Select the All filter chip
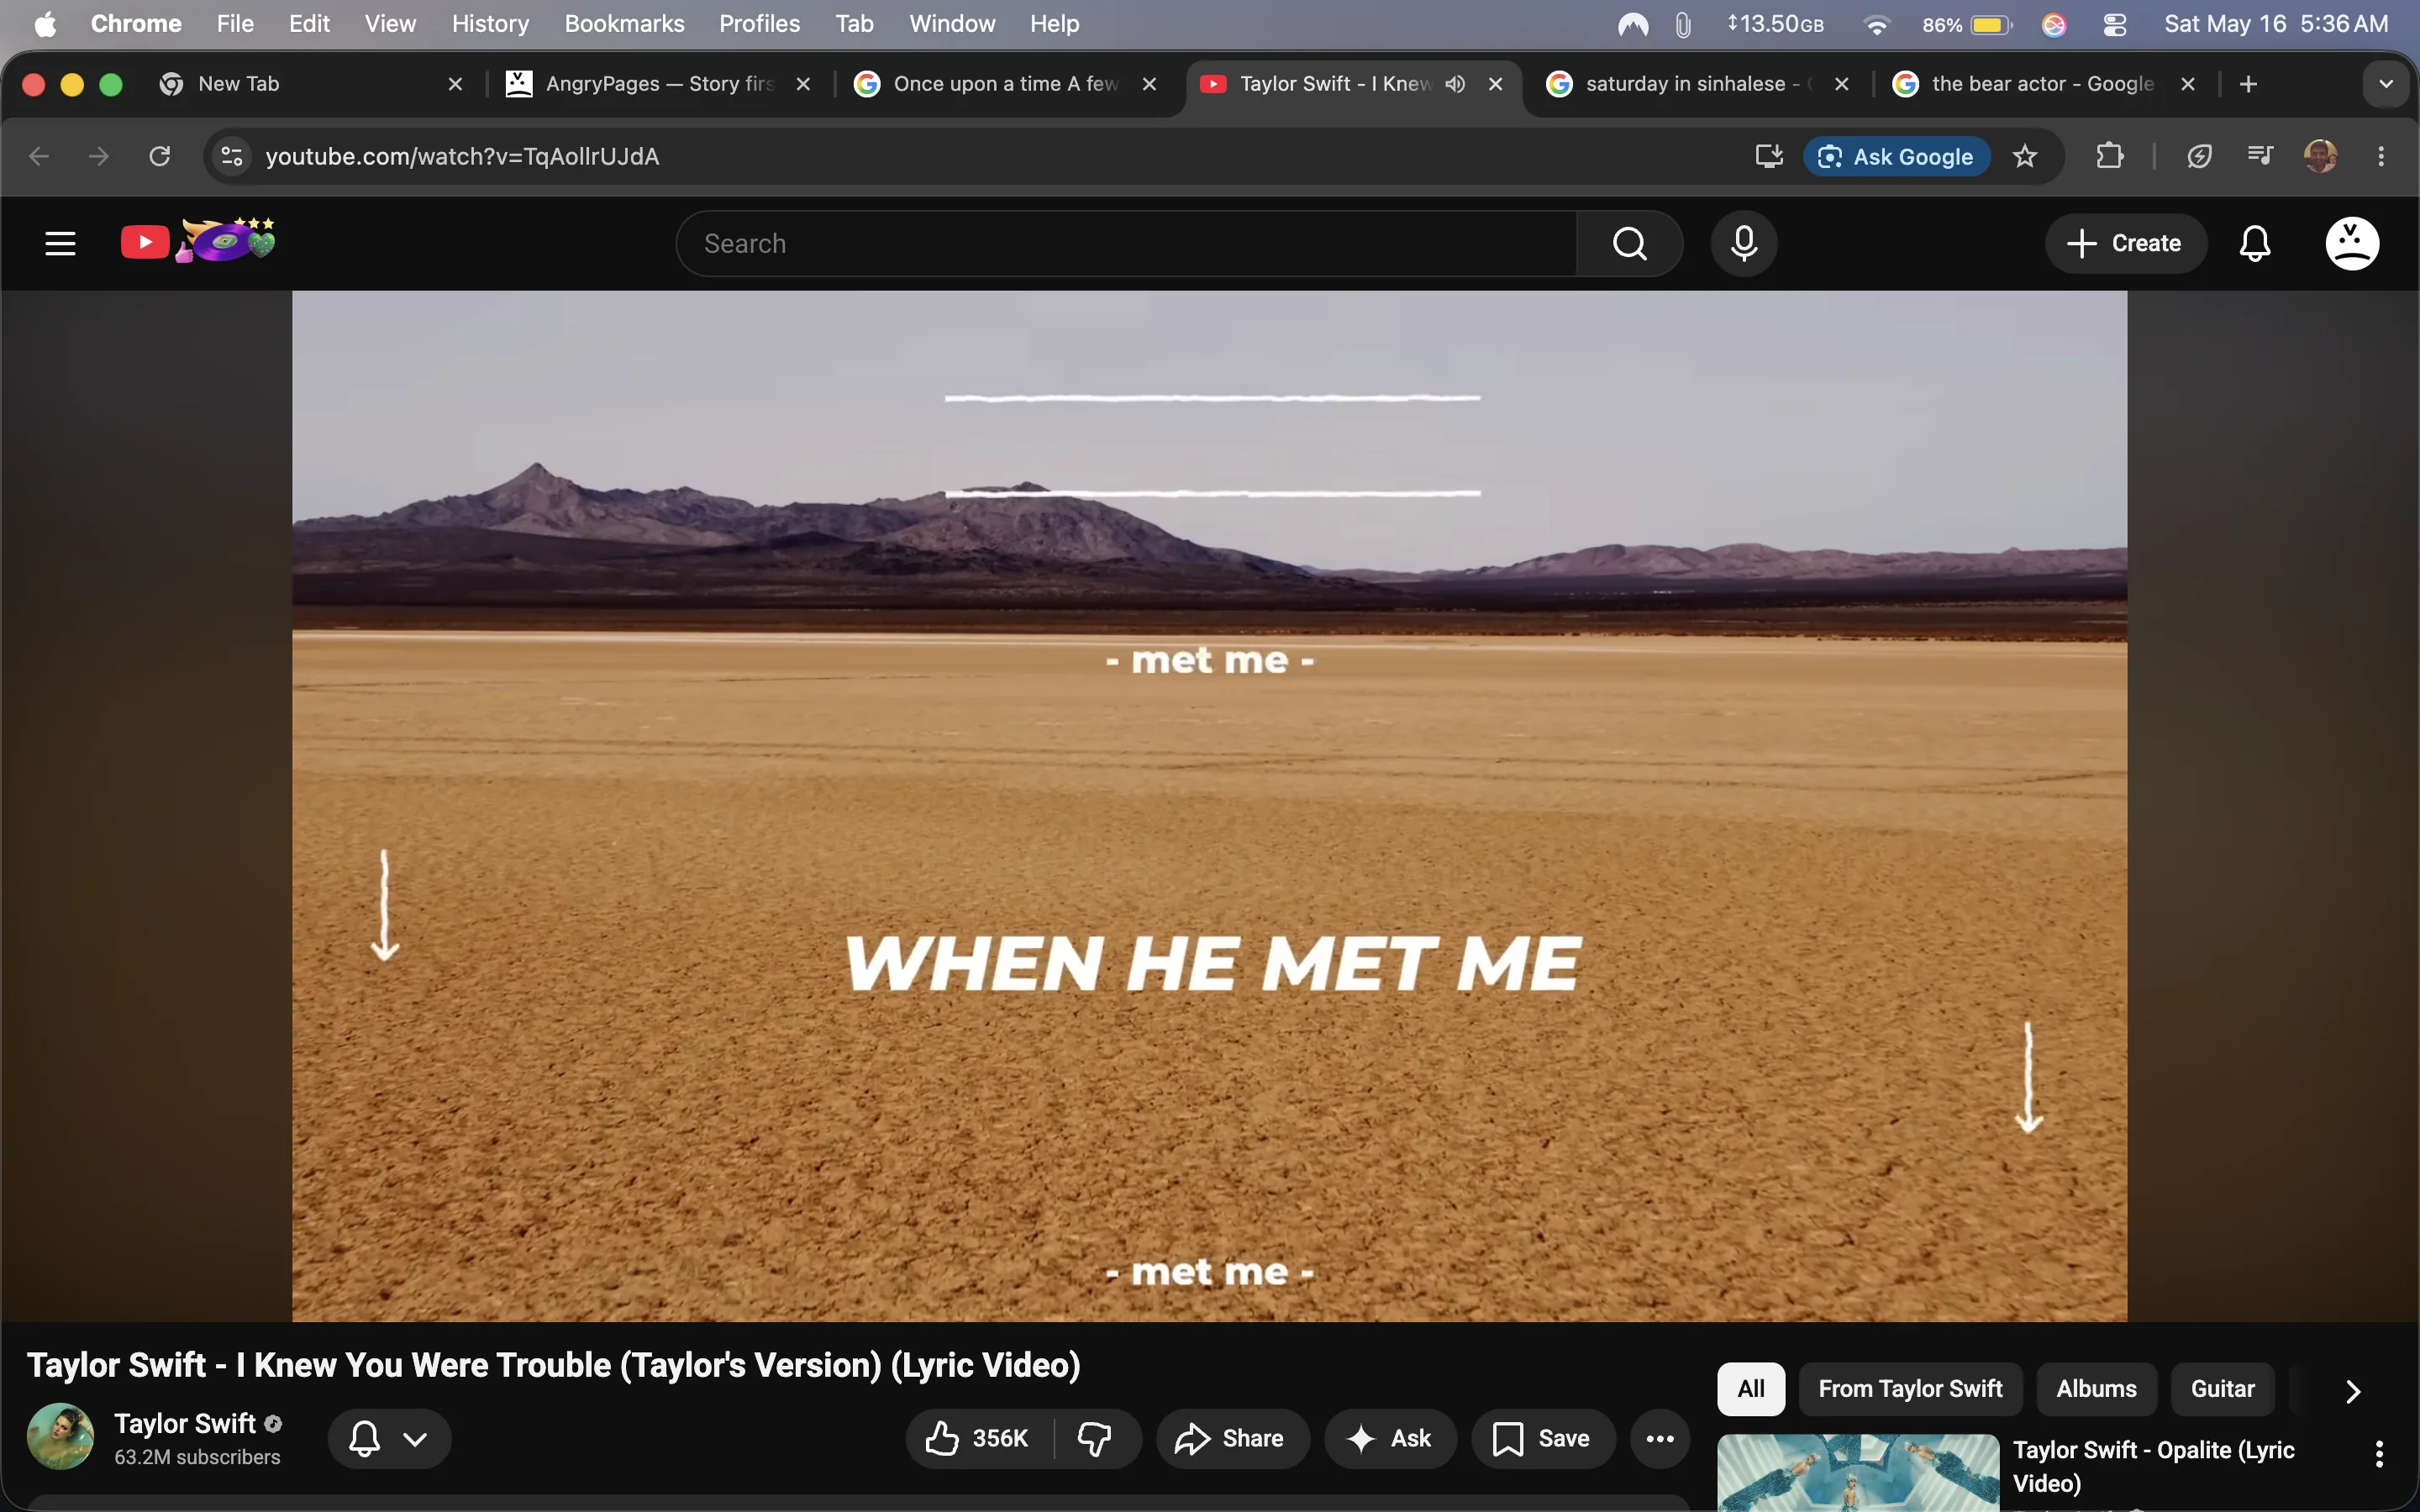The height and width of the screenshot is (1512, 2420). tap(1751, 1389)
